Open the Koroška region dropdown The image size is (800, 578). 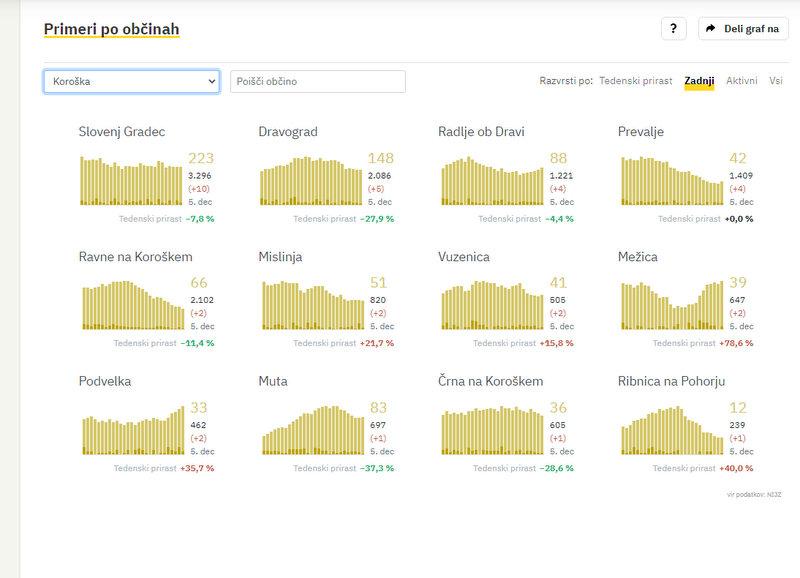click(x=131, y=81)
